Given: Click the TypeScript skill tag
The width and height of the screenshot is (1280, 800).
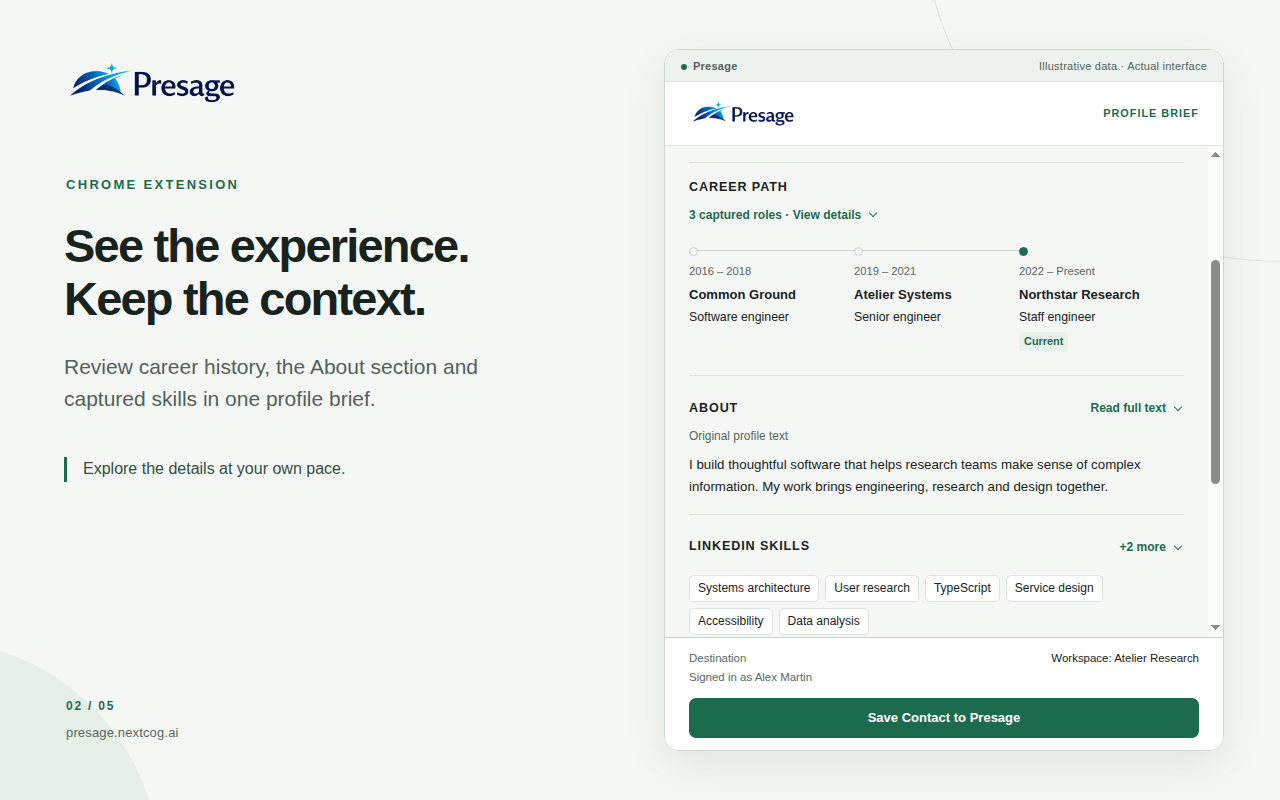Looking at the screenshot, I should click(x=962, y=588).
